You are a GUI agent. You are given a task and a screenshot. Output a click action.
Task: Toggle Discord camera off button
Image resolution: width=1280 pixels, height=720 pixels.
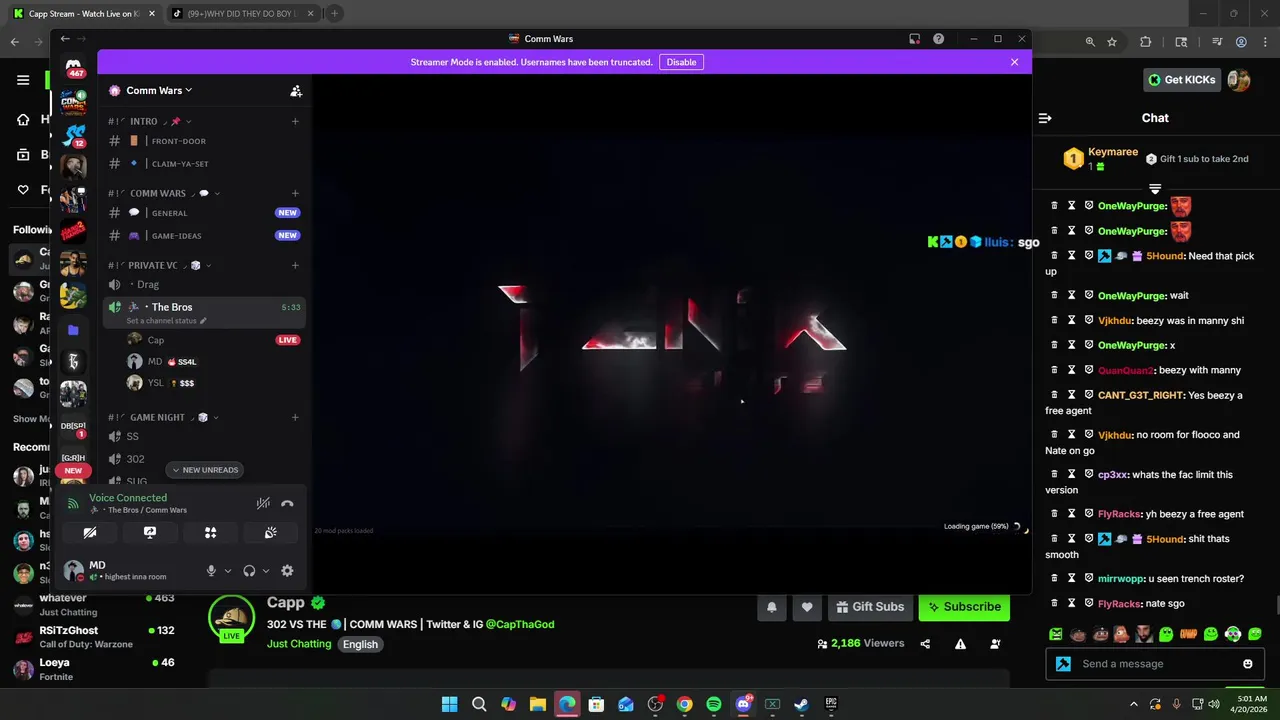(x=90, y=533)
